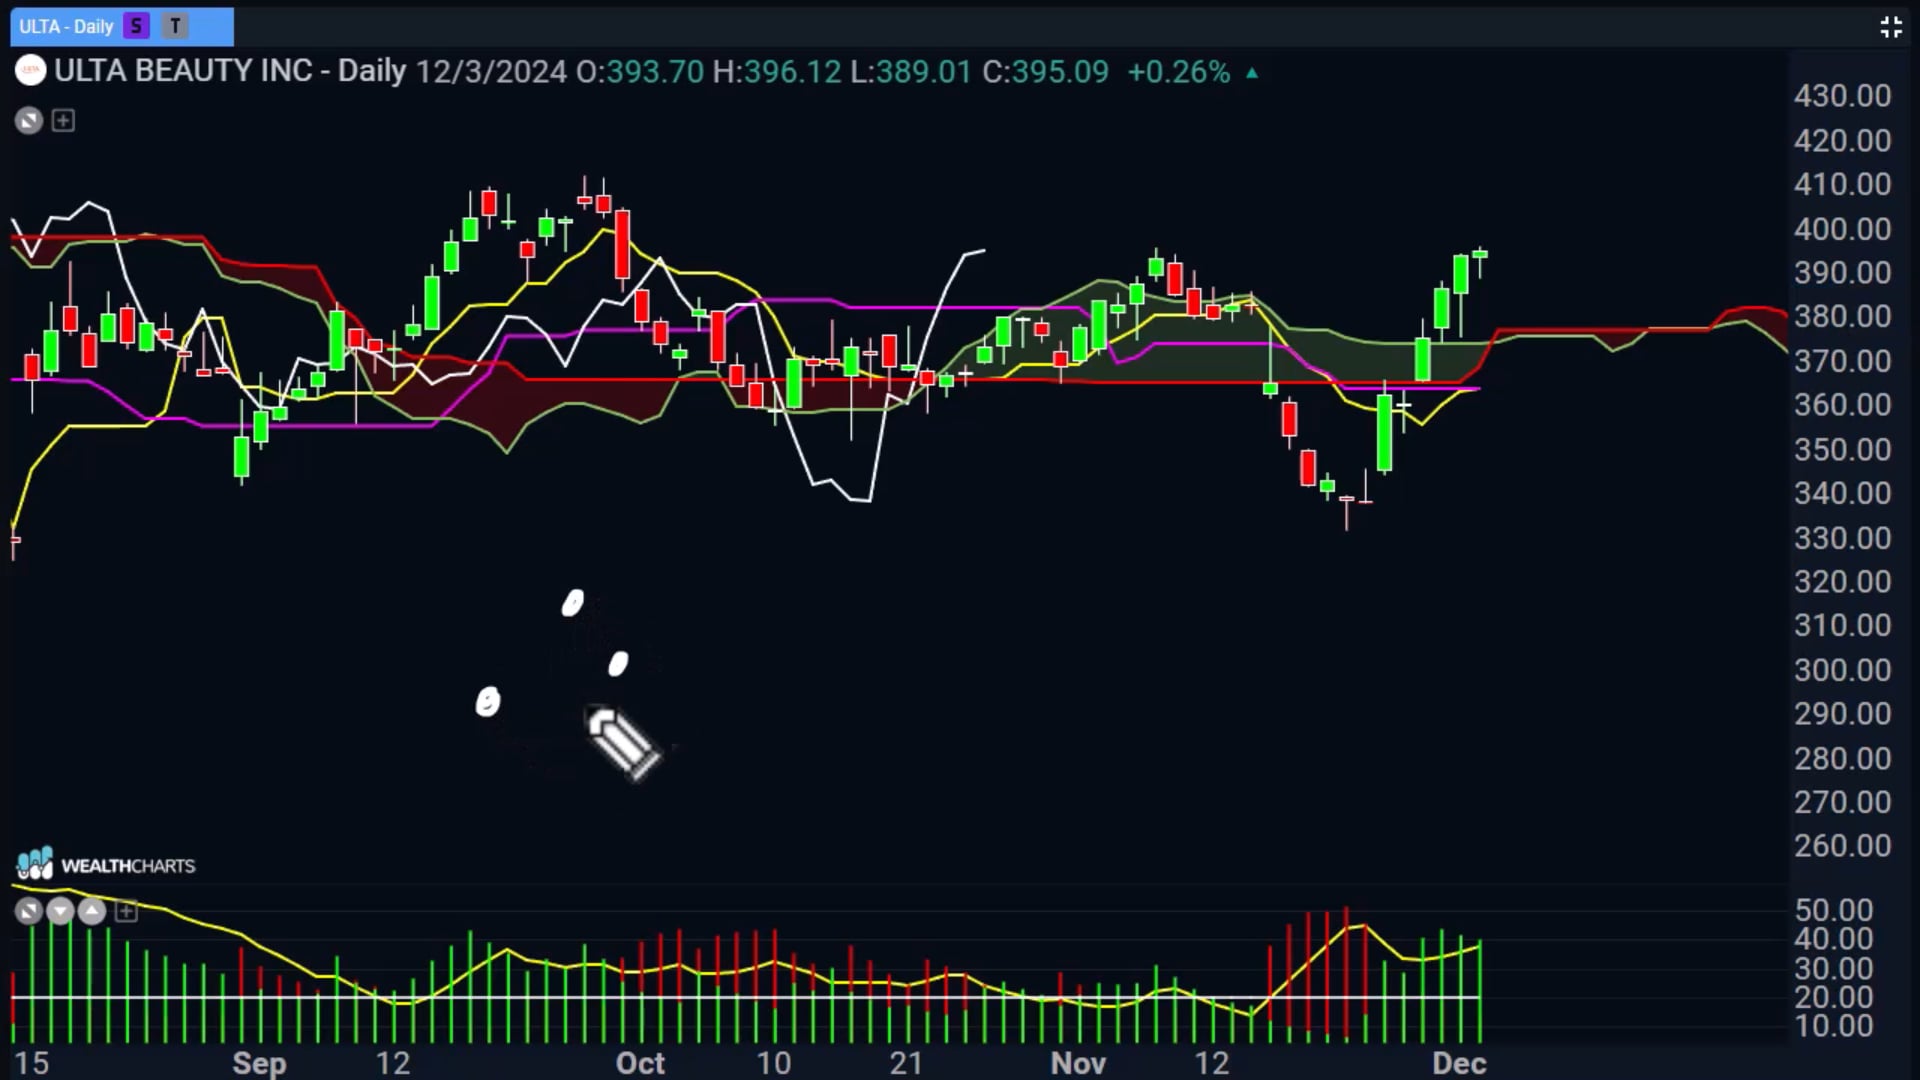Maximize the lower indicator pane

pyautogui.click(x=29, y=911)
